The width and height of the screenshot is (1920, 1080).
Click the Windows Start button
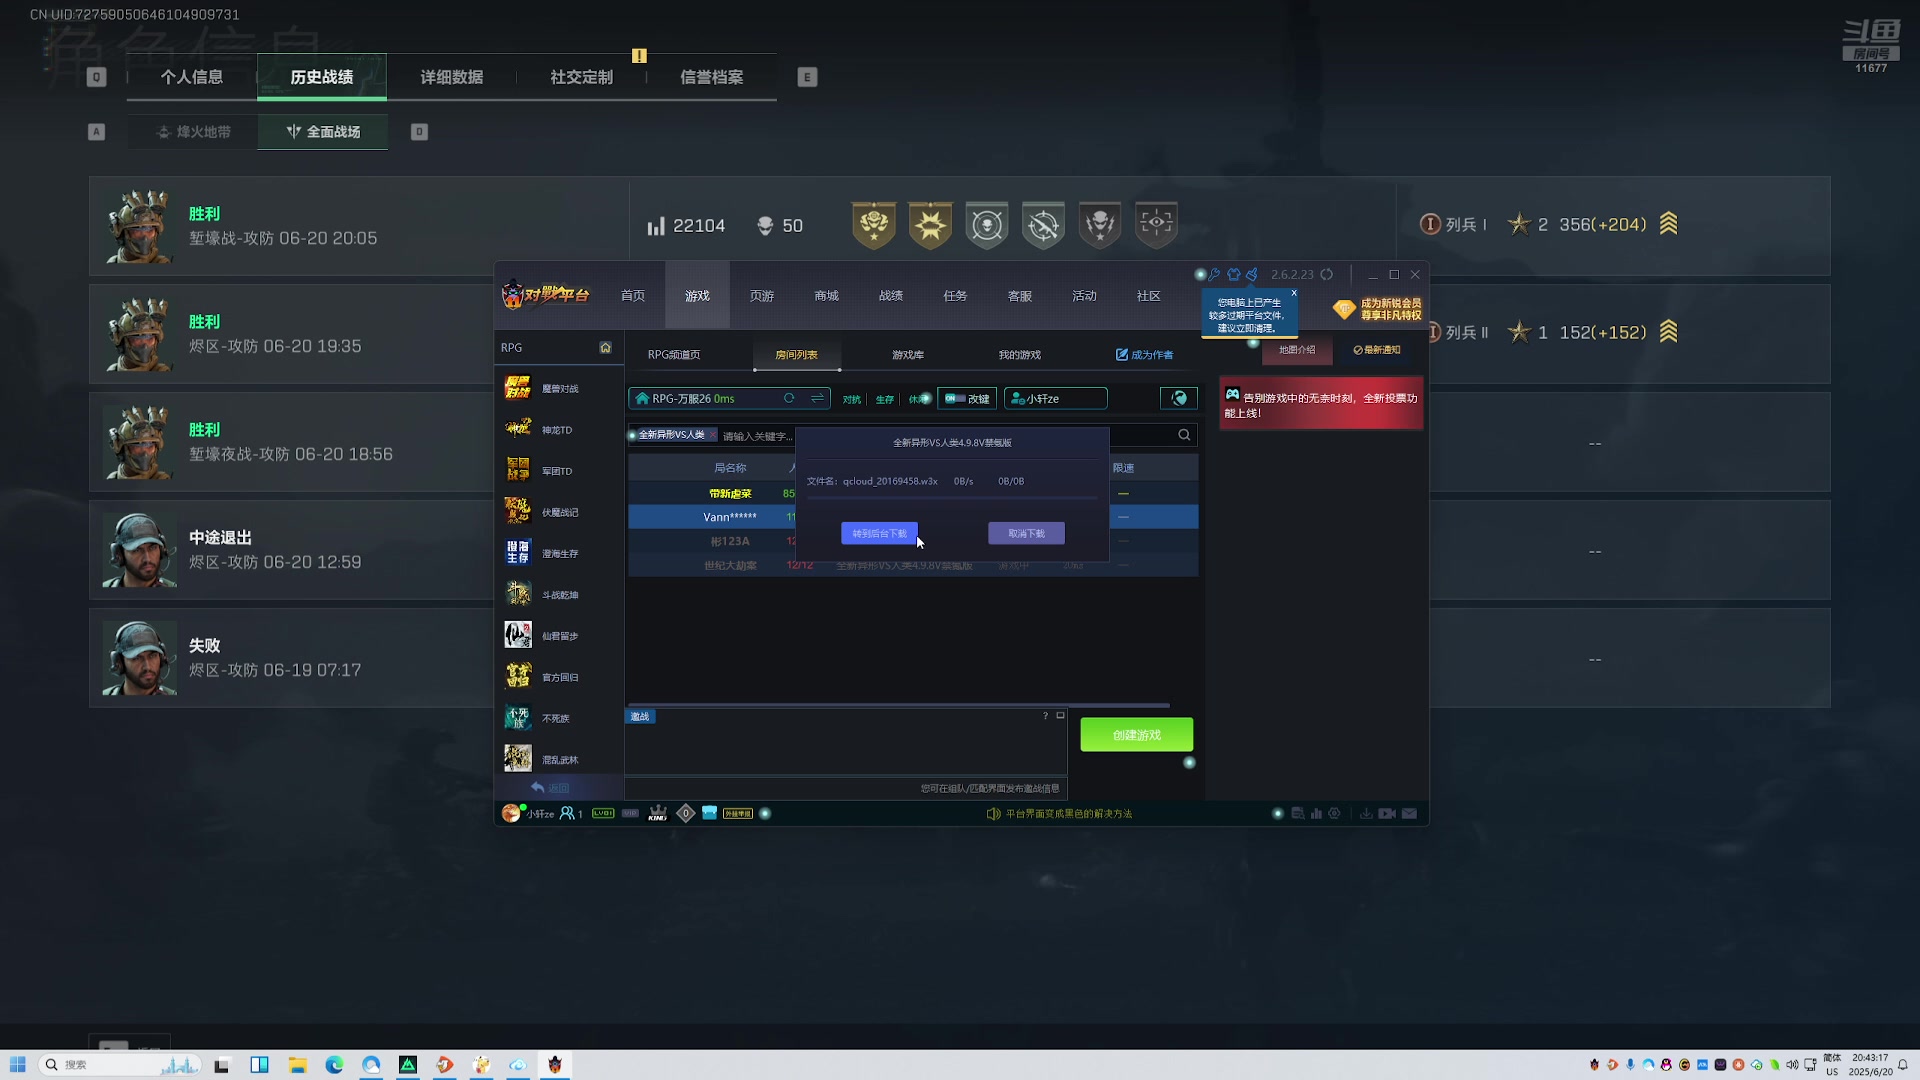click(17, 1065)
